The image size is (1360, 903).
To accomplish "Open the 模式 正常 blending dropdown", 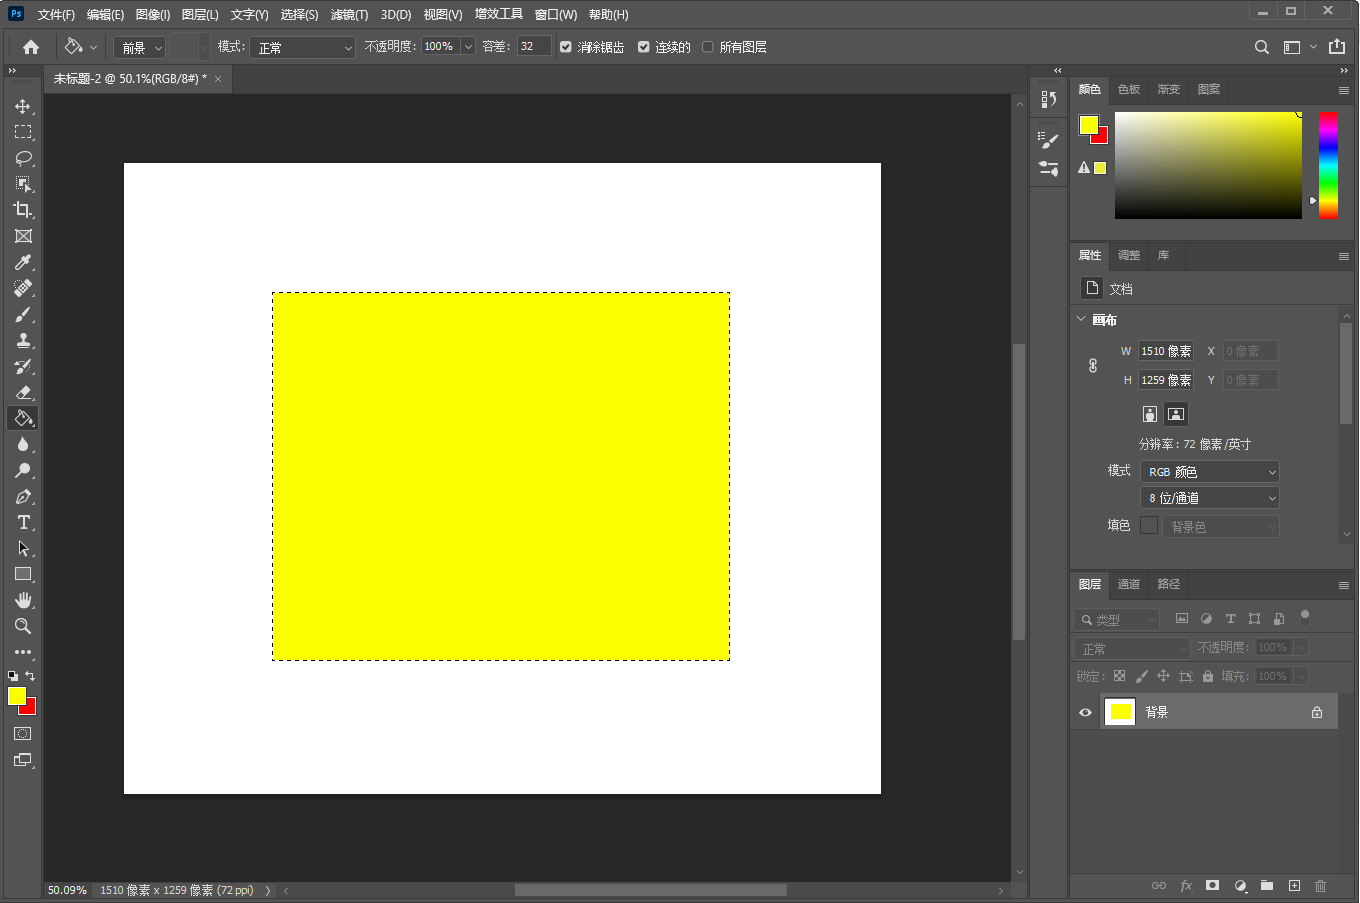I will (x=302, y=47).
